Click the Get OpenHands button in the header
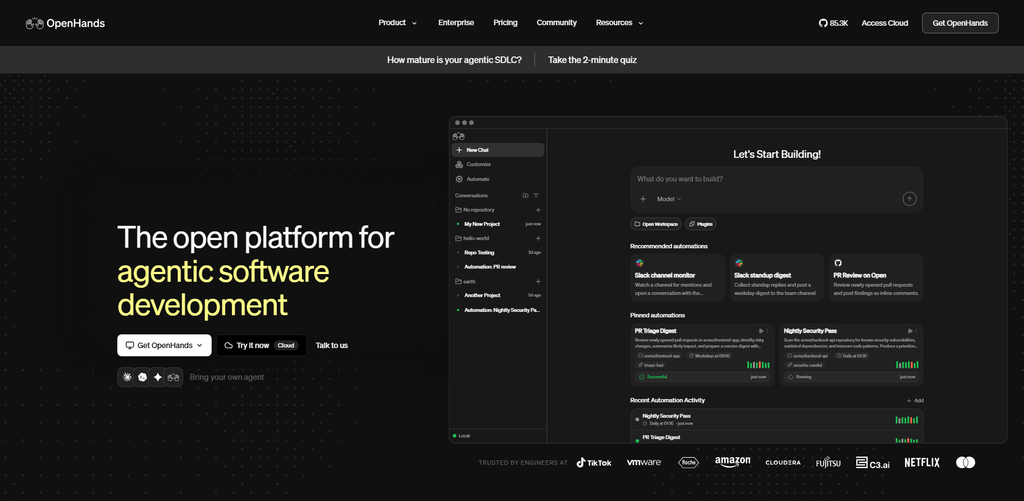The height and width of the screenshot is (501, 1024). (x=960, y=23)
